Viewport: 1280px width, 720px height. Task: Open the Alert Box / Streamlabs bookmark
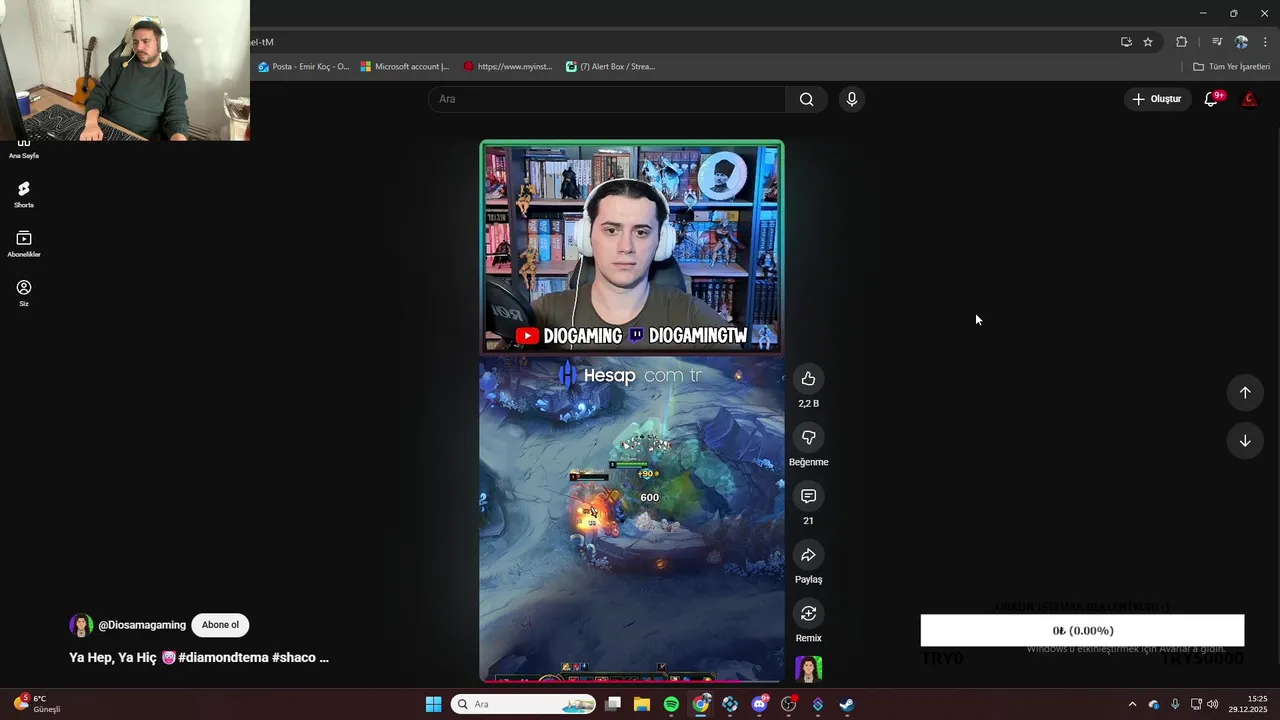coord(610,67)
